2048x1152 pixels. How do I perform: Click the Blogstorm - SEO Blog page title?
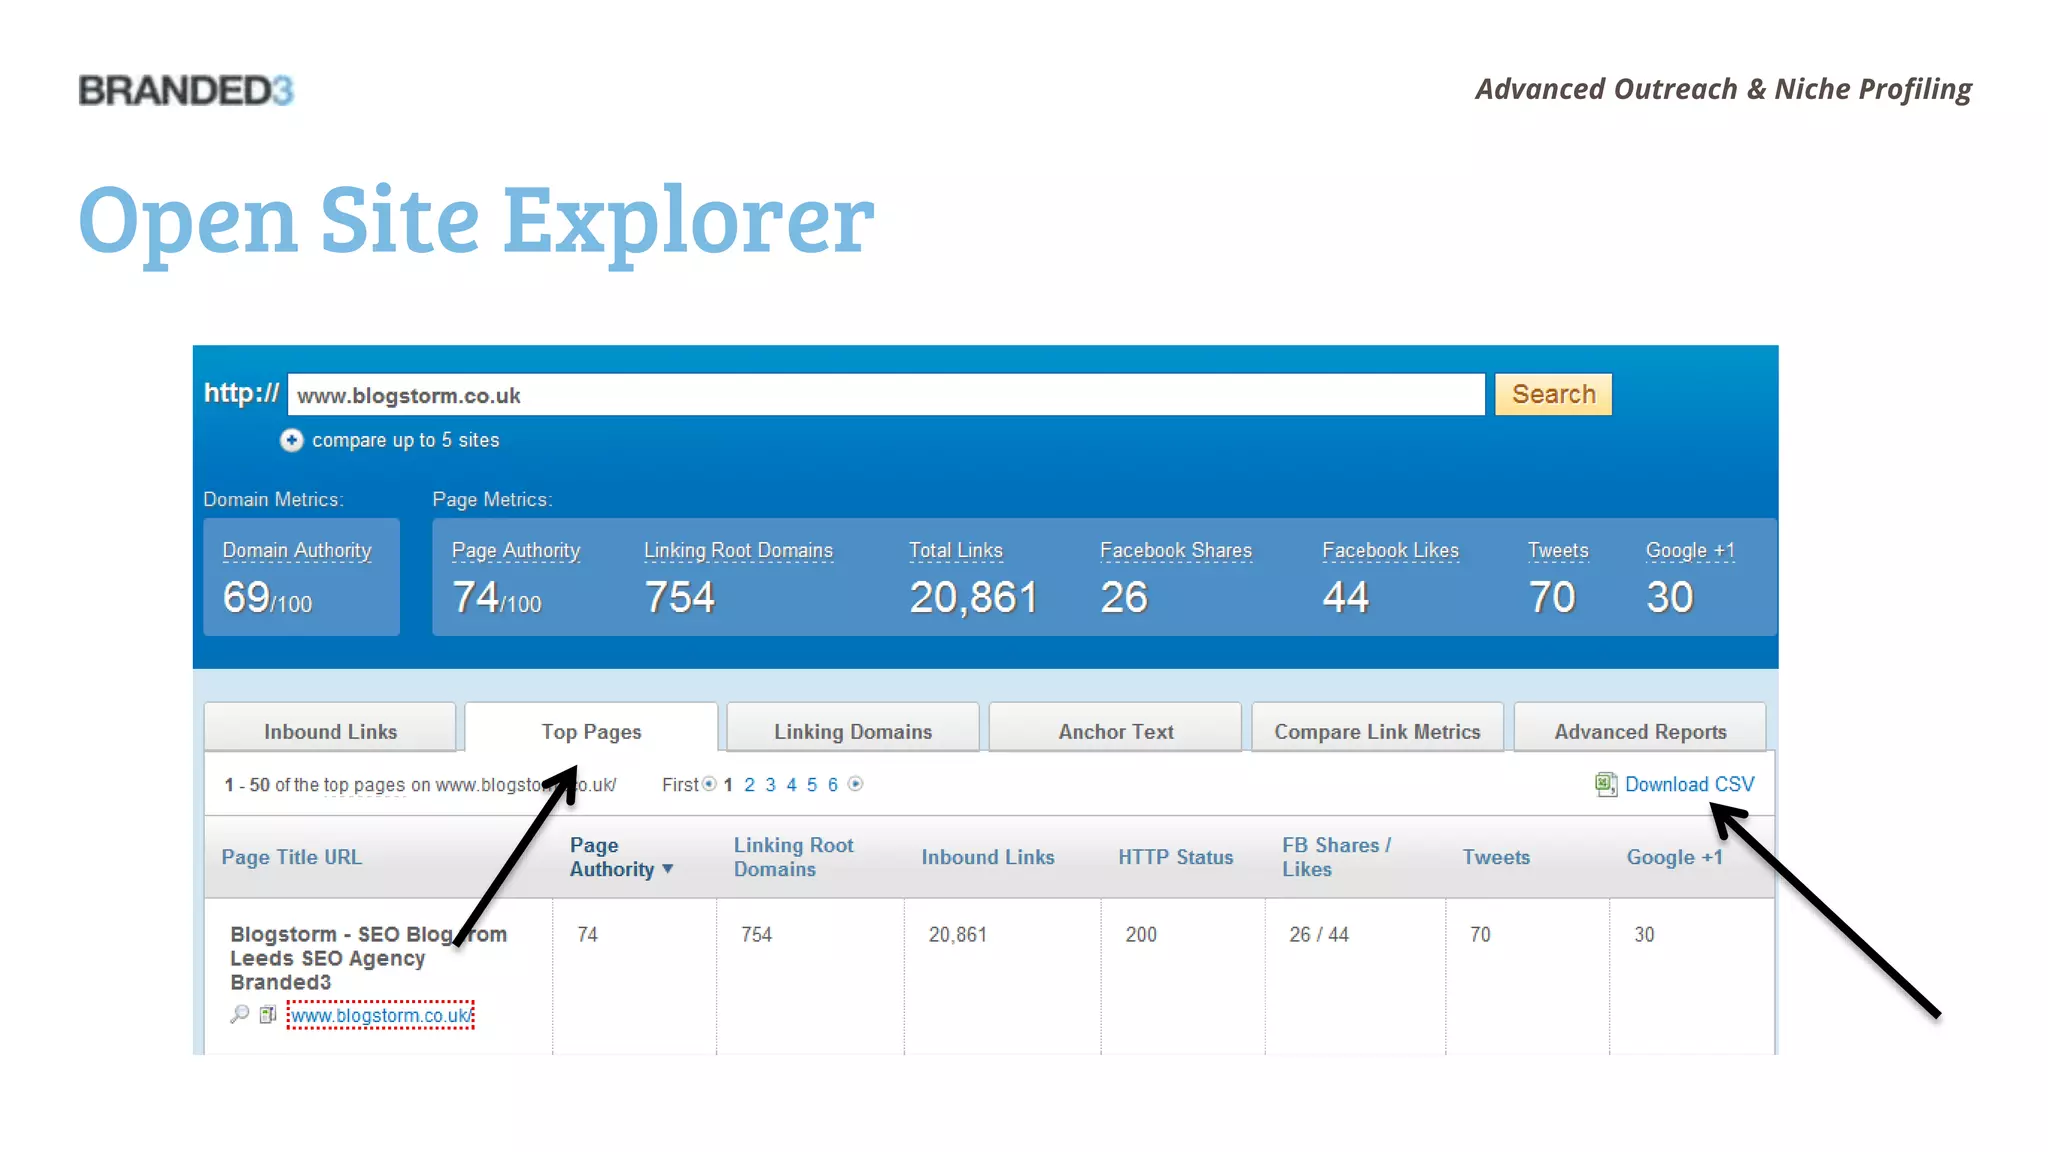[368, 958]
